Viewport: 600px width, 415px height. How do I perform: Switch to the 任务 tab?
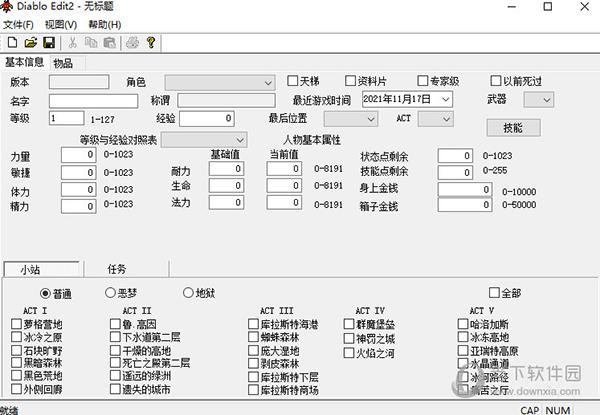[x=118, y=269]
